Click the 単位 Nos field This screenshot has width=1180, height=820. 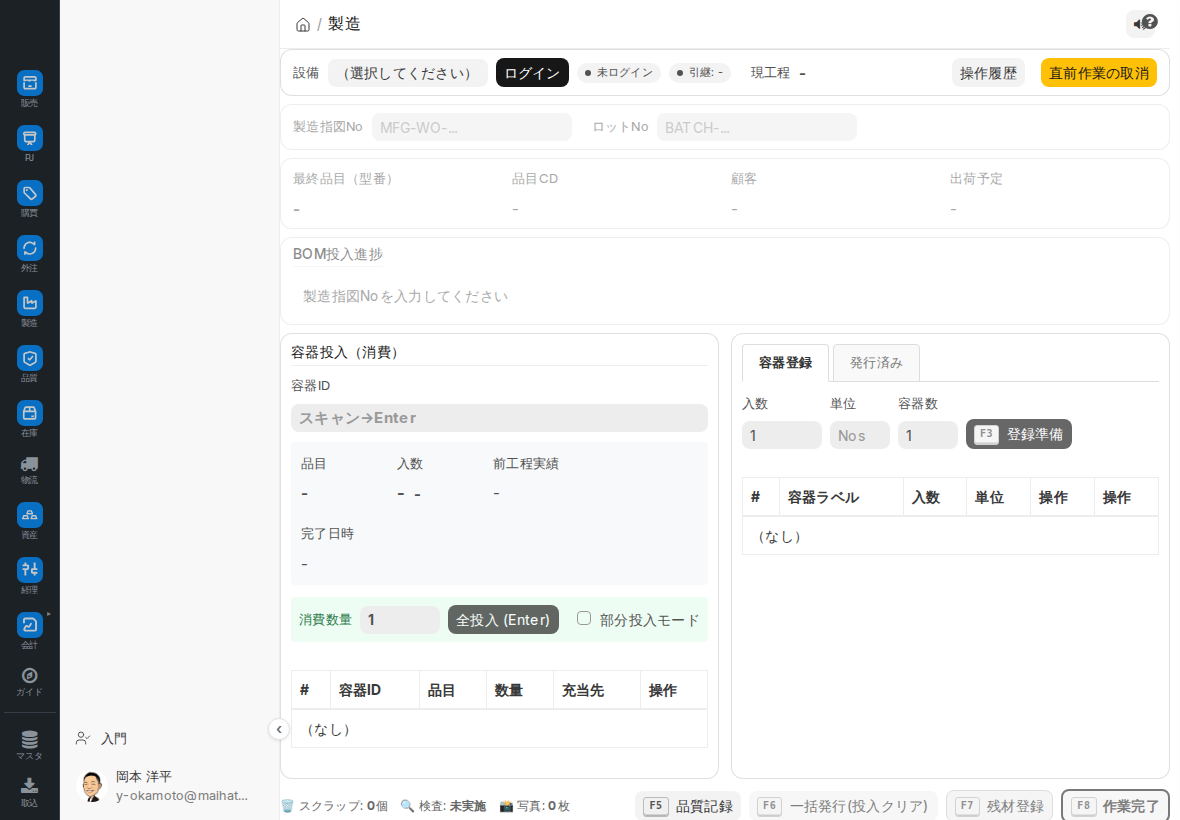[859, 436]
